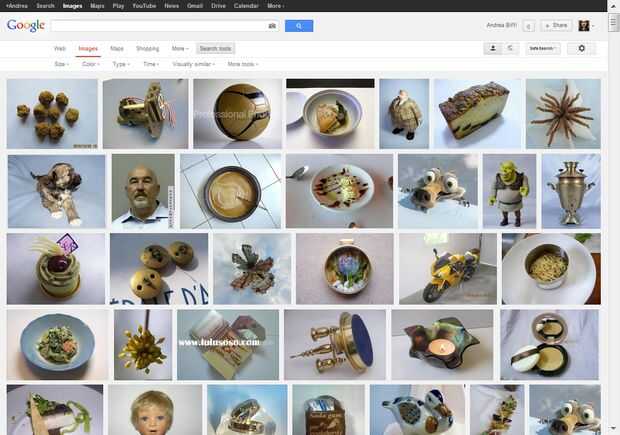The width and height of the screenshot is (620, 435).
Task: Open the Size filter dropdown
Action: [61, 64]
